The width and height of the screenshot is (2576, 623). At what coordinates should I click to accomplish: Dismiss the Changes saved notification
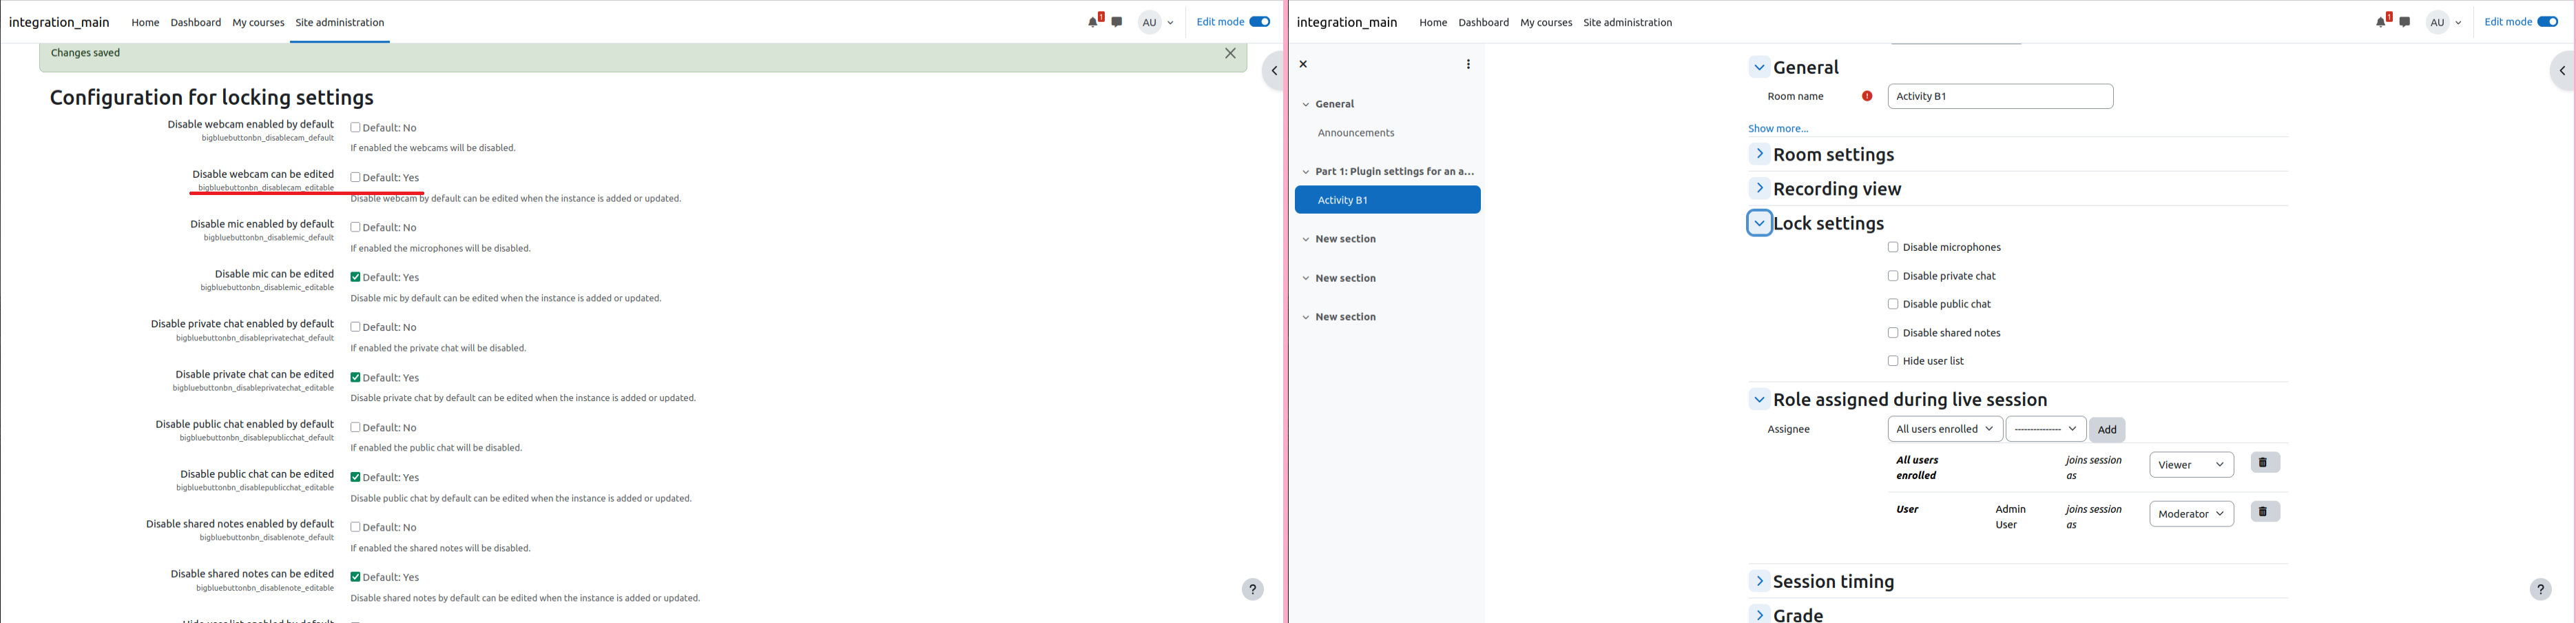pyautogui.click(x=1231, y=54)
